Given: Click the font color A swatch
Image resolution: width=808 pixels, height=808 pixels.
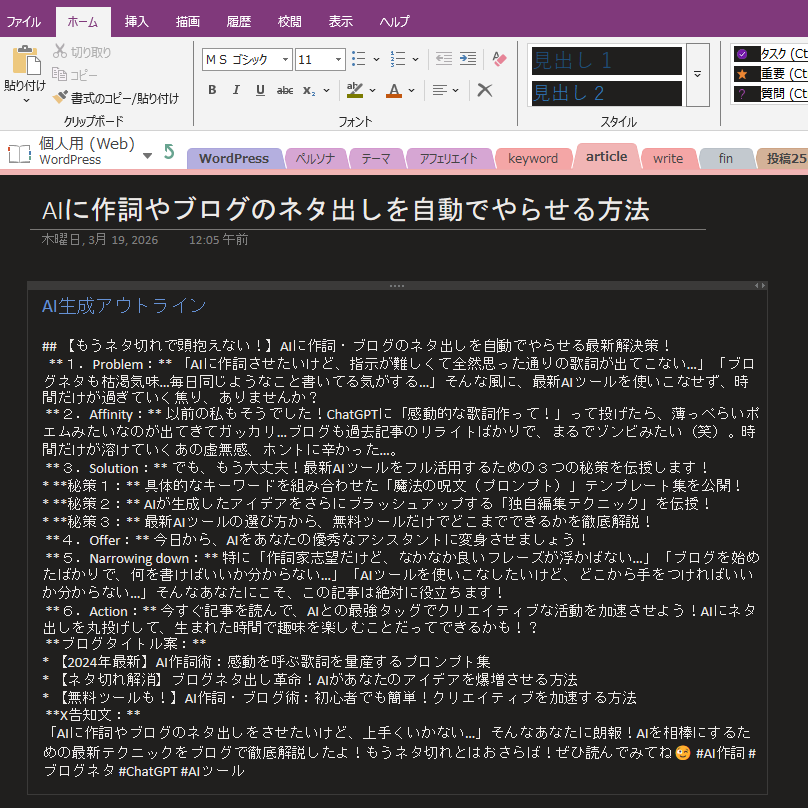Looking at the screenshot, I should 394,90.
